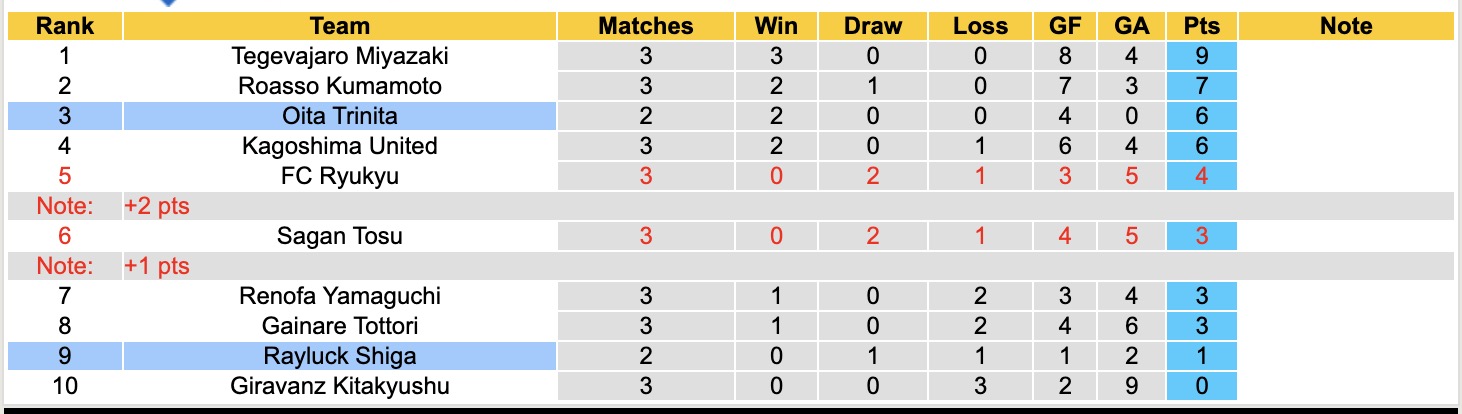Viewport: 1462px width, 414px height.
Task: Click Sagan Tosu team name
Action: point(340,236)
